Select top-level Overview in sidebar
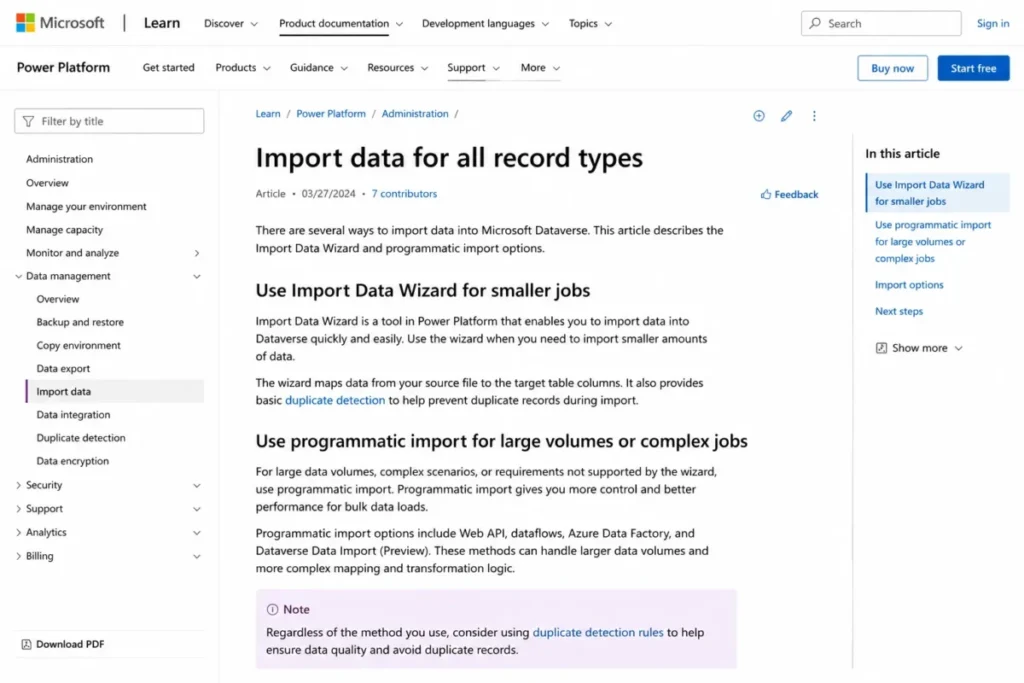Viewport: 1024px width, 683px height. click(47, 183)
